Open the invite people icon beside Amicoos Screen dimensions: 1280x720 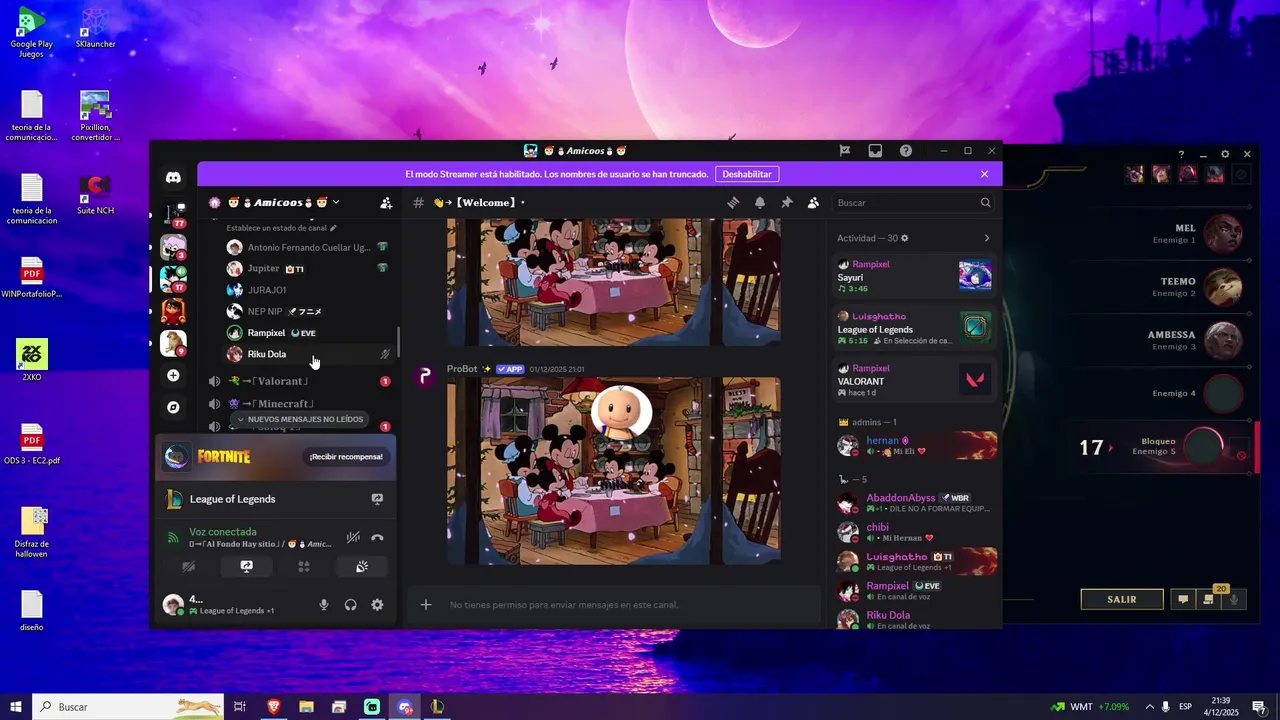pos(386,203)
